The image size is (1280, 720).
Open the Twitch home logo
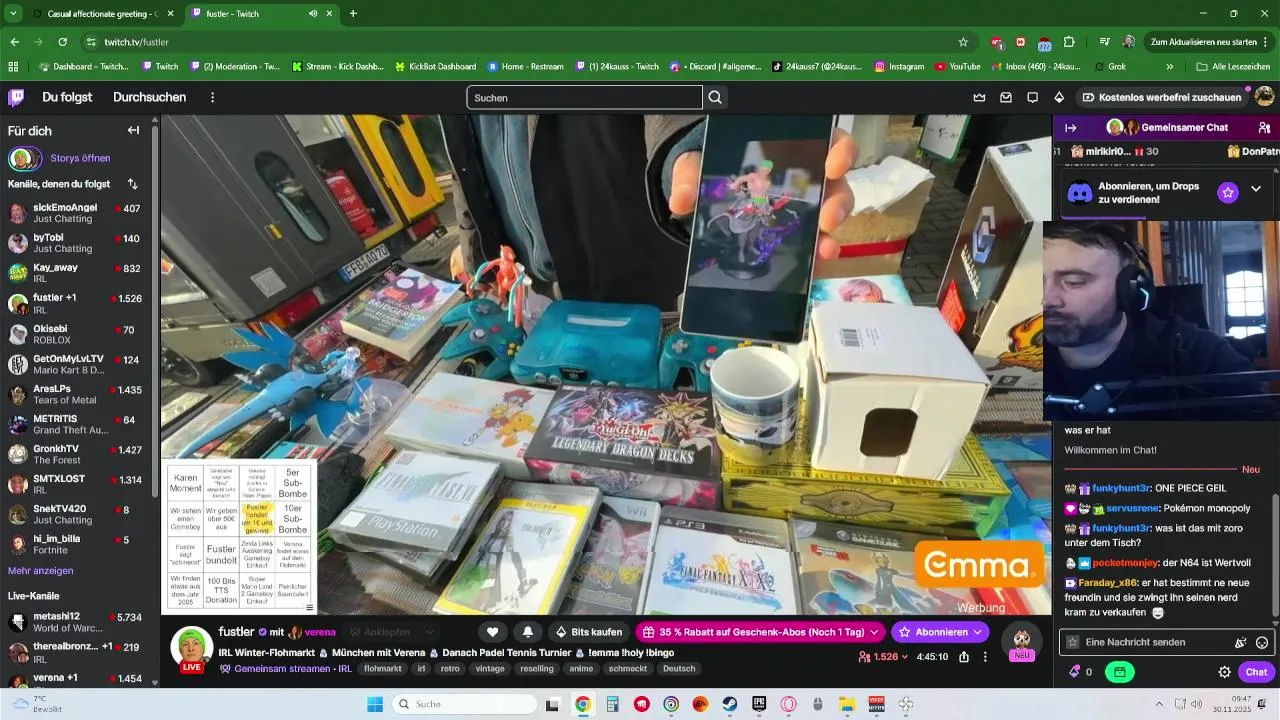[x=16, y=97]
